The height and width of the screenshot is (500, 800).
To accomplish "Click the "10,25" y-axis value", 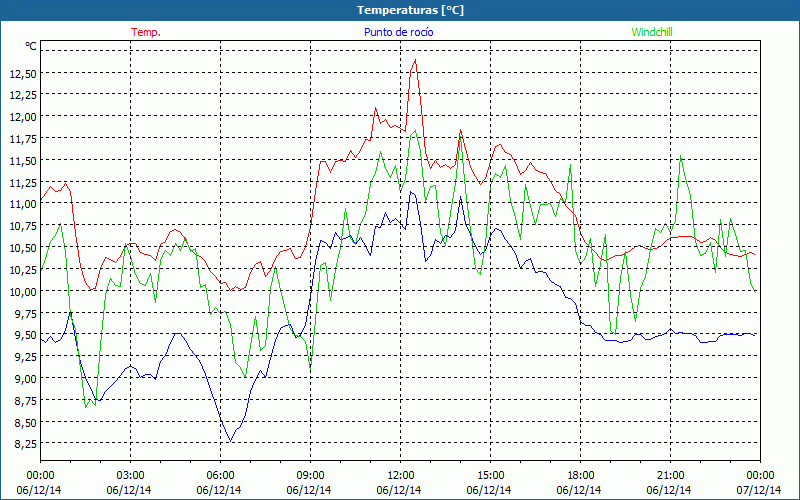I will 23,270.
